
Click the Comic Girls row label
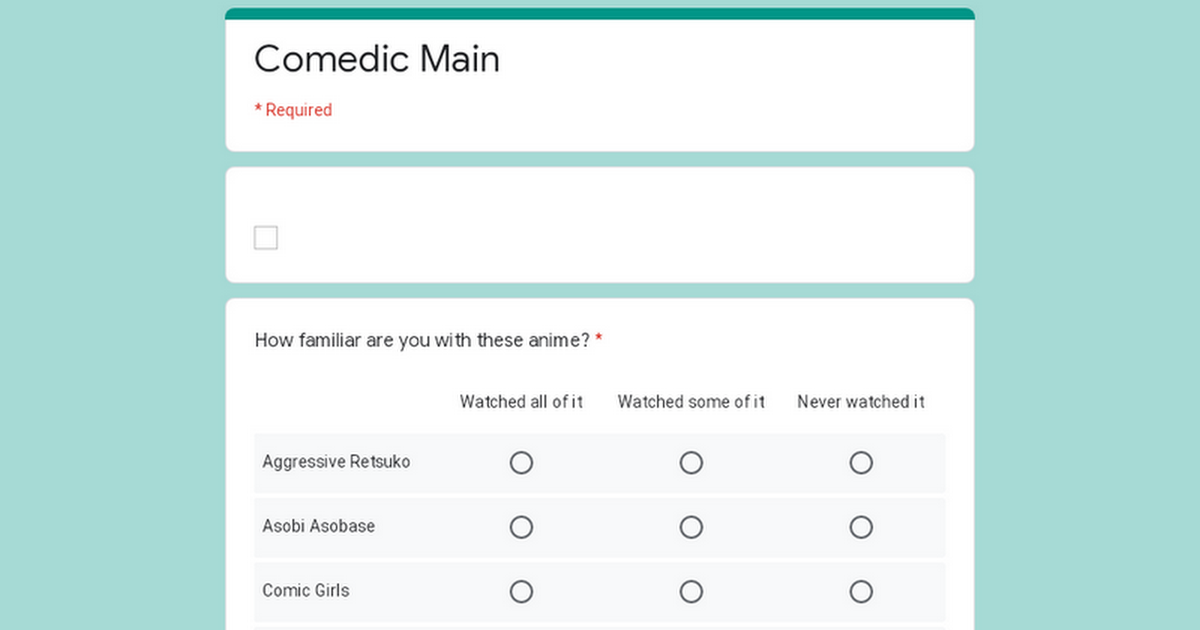[306, 591]
